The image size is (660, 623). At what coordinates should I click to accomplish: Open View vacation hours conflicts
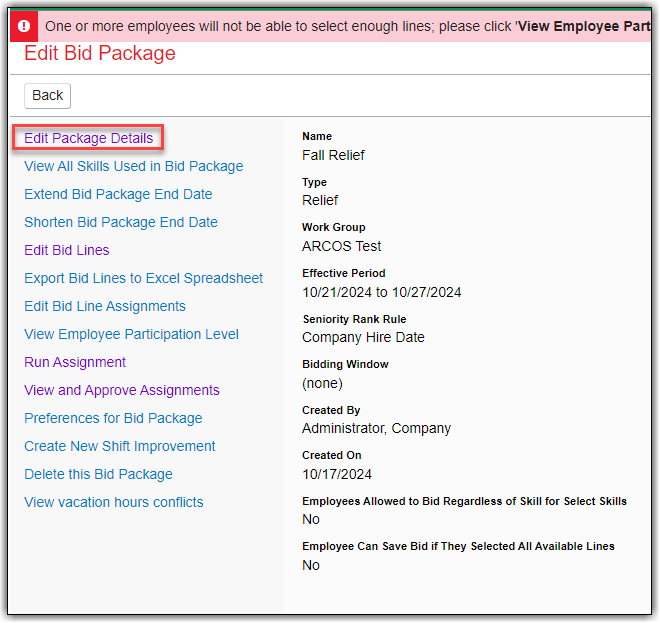113,502
